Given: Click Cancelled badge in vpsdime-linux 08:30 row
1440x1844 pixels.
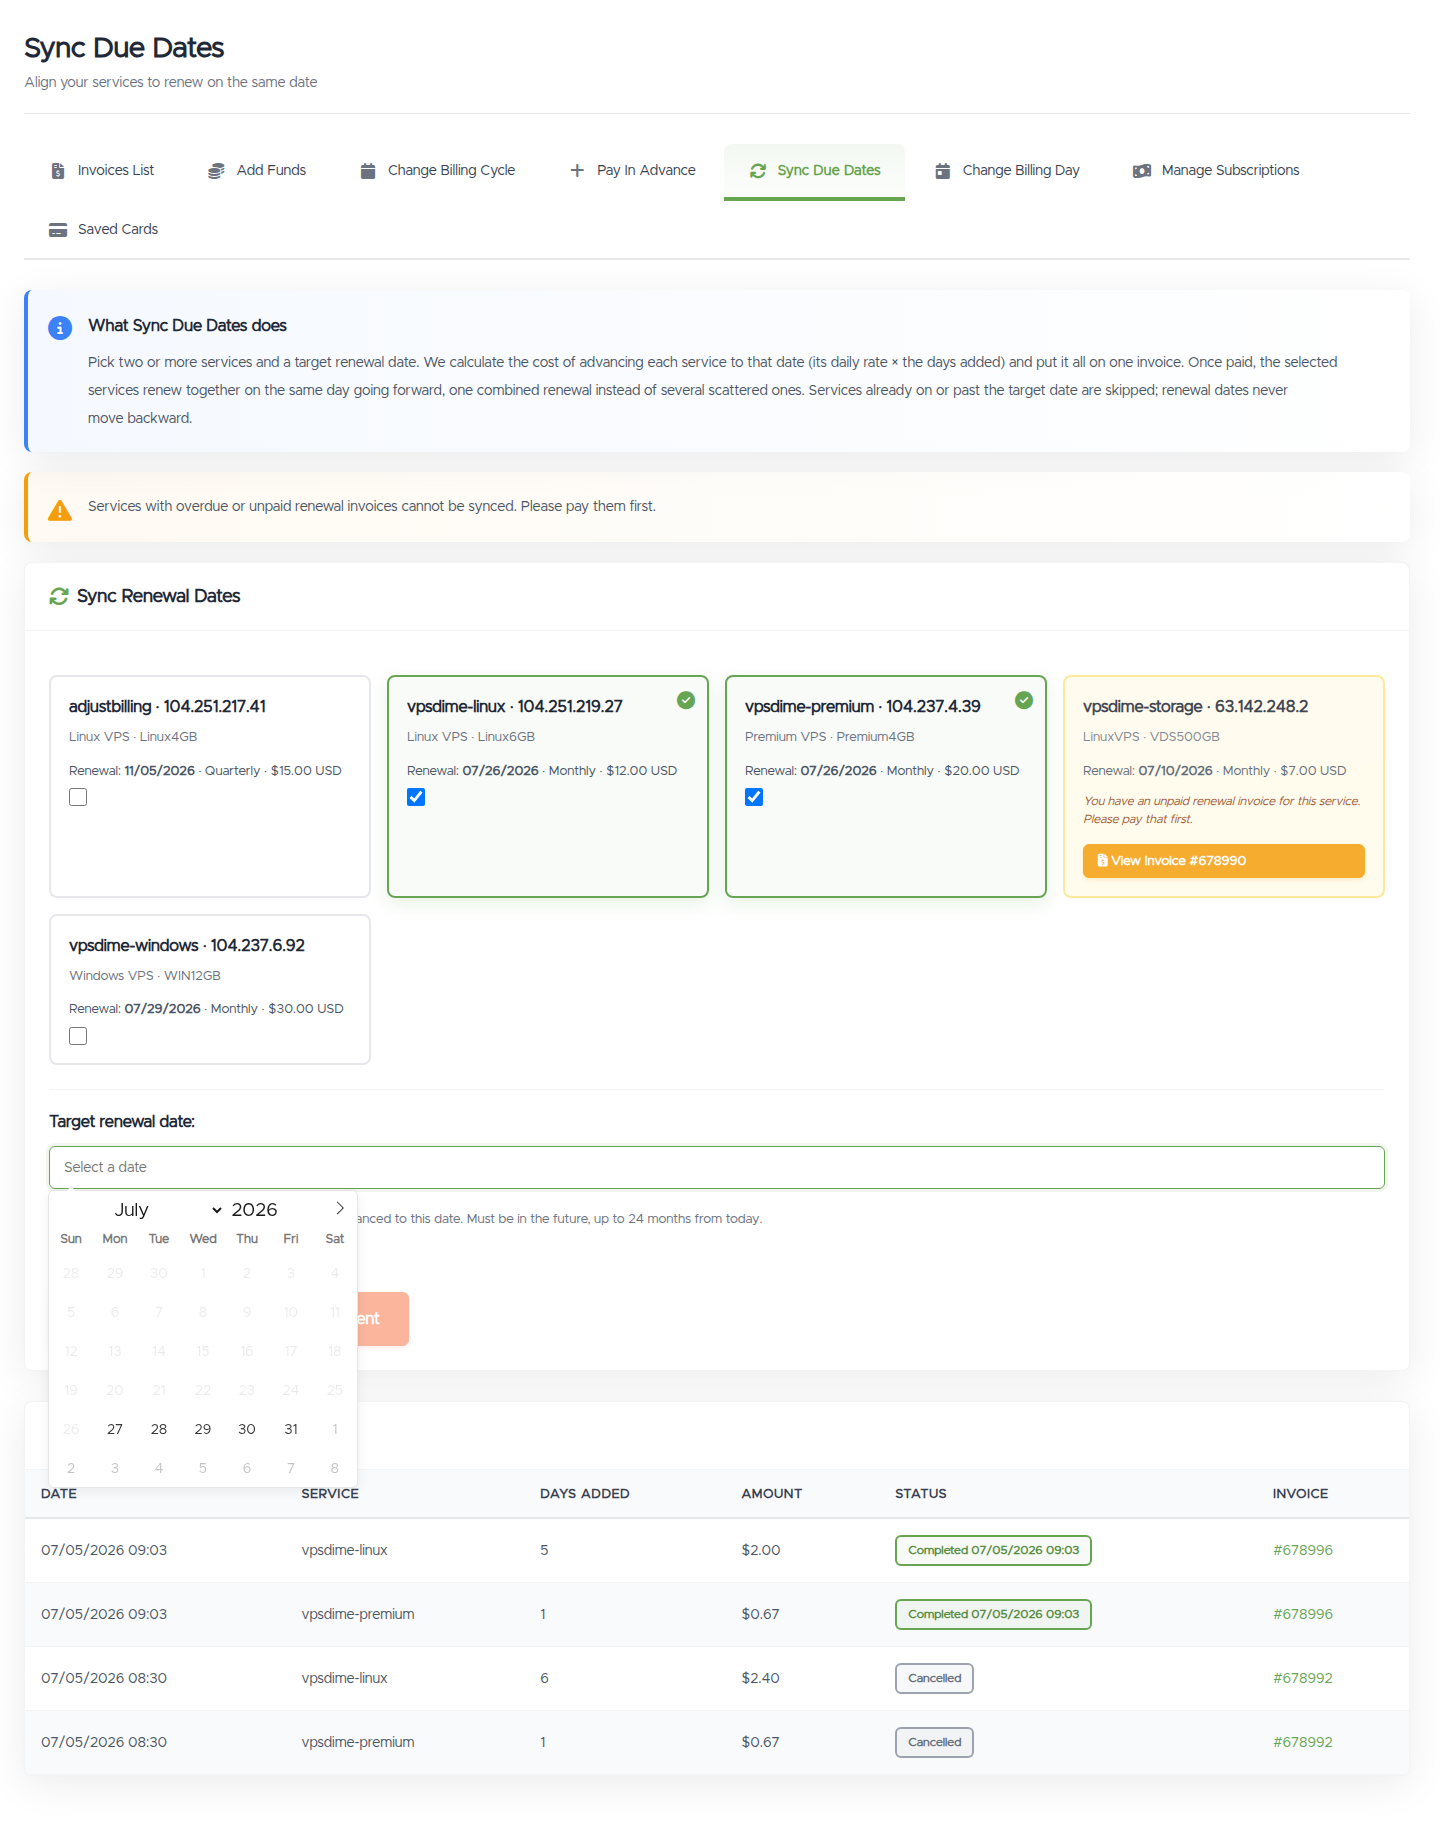Looking at the screenshot, I should pos(934,1678).
